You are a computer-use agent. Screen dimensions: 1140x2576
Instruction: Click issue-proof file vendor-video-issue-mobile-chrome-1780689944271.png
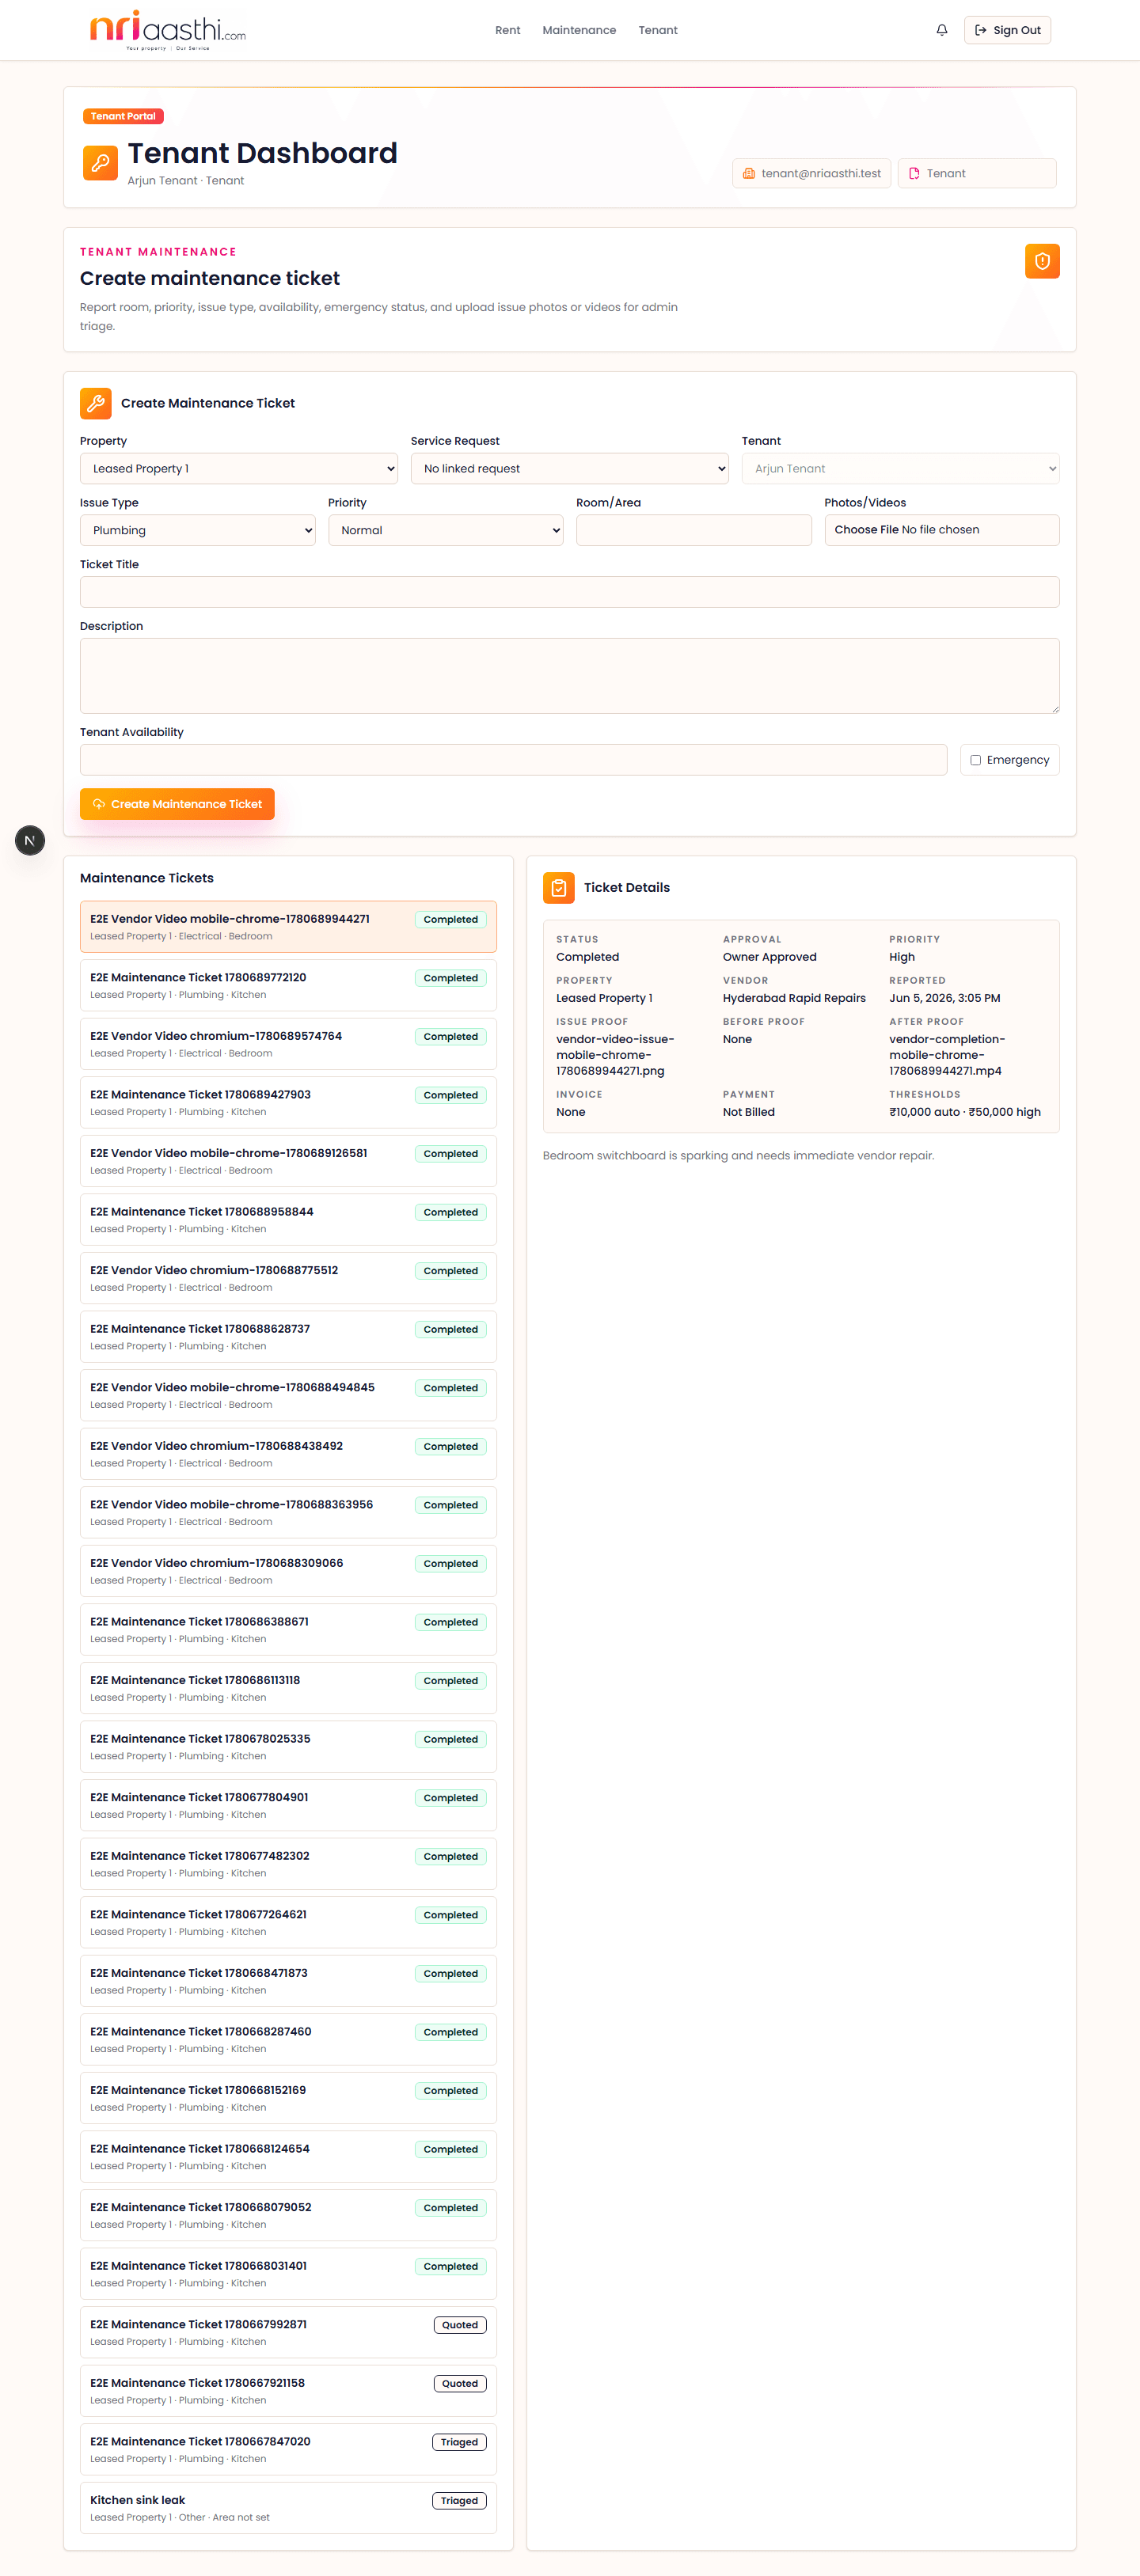[615, 1055]
